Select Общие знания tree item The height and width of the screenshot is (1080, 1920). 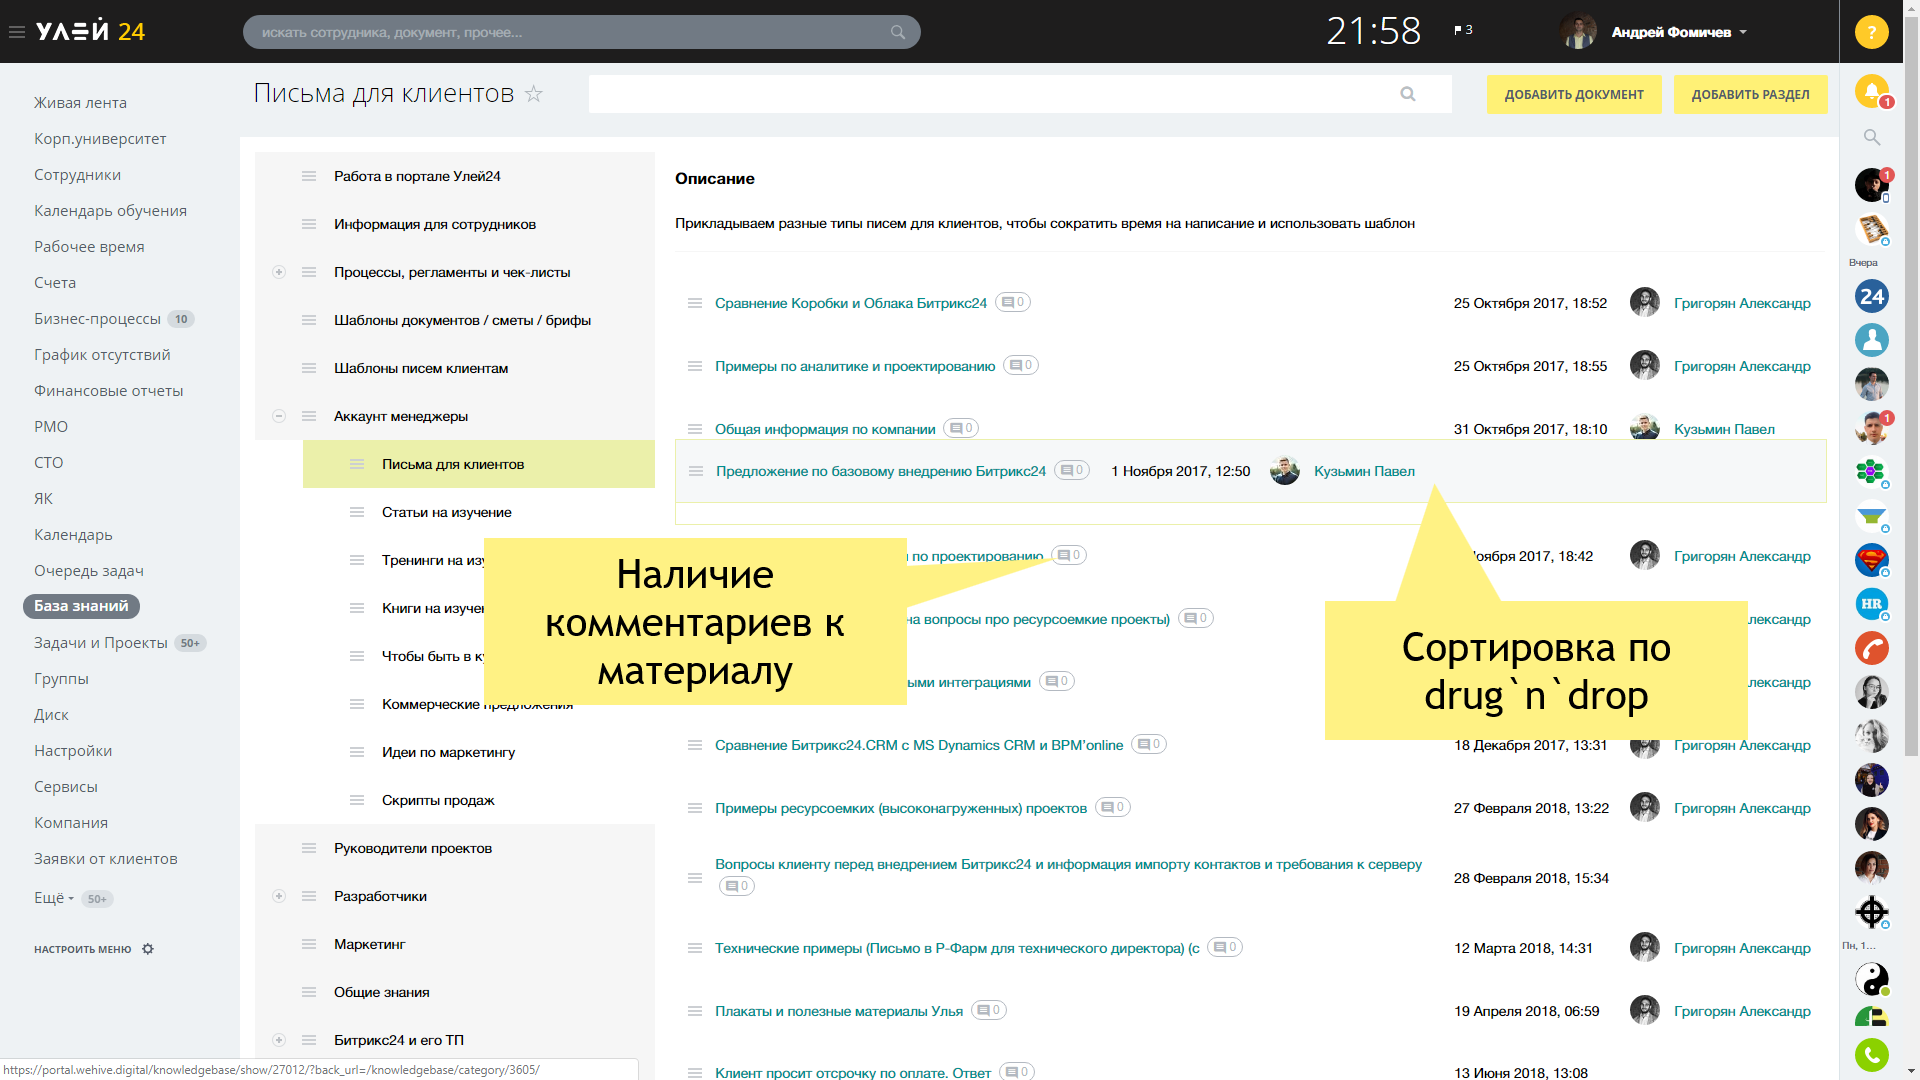(x=382, y=992)
